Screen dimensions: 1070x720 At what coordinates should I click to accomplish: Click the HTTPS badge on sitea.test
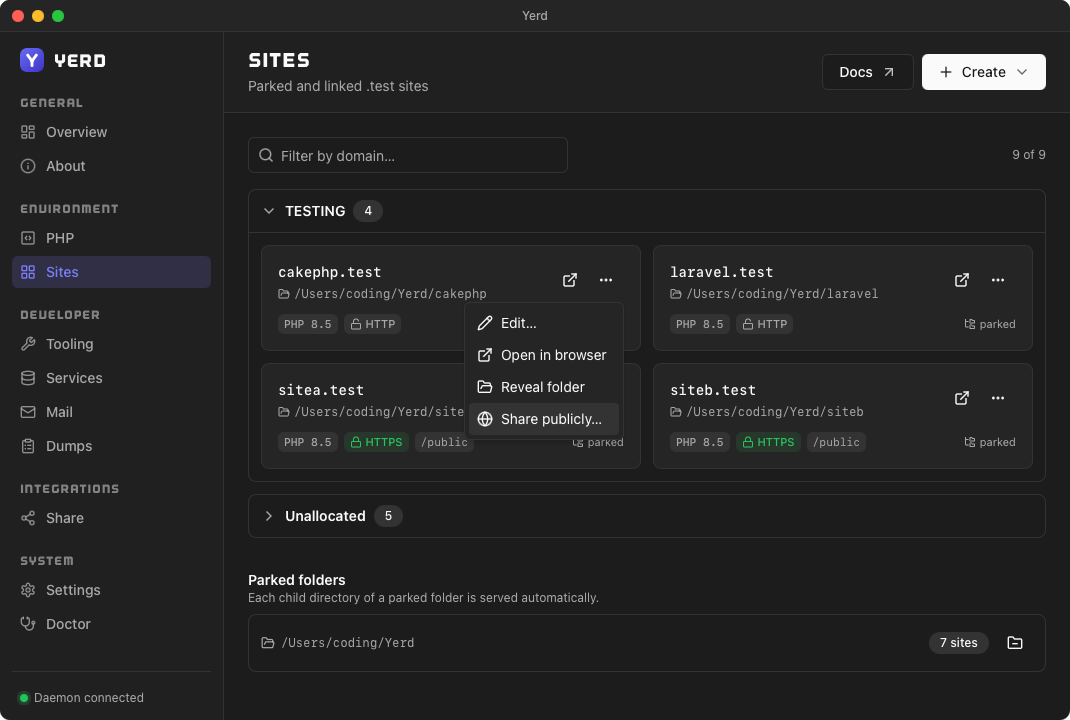376,442
